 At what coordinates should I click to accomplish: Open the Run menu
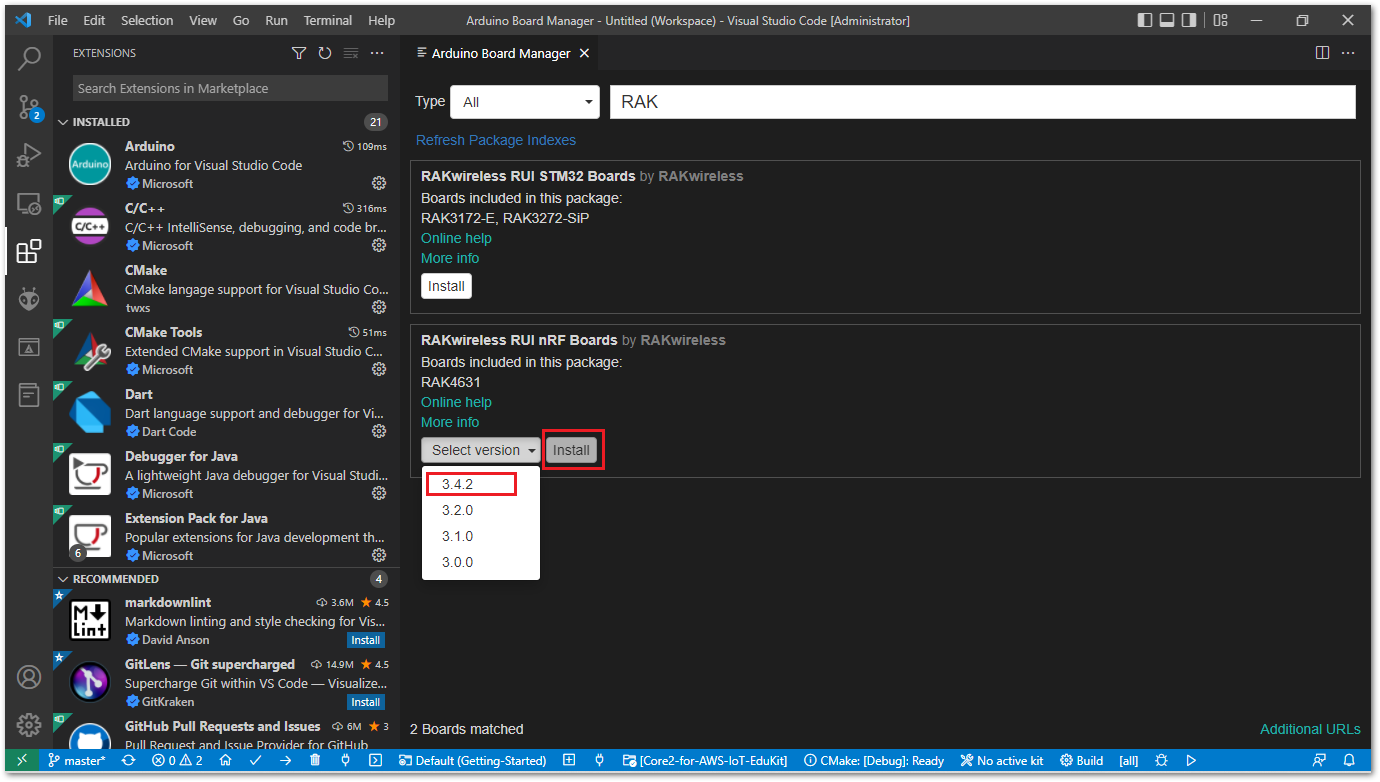[x=277, y=20]
